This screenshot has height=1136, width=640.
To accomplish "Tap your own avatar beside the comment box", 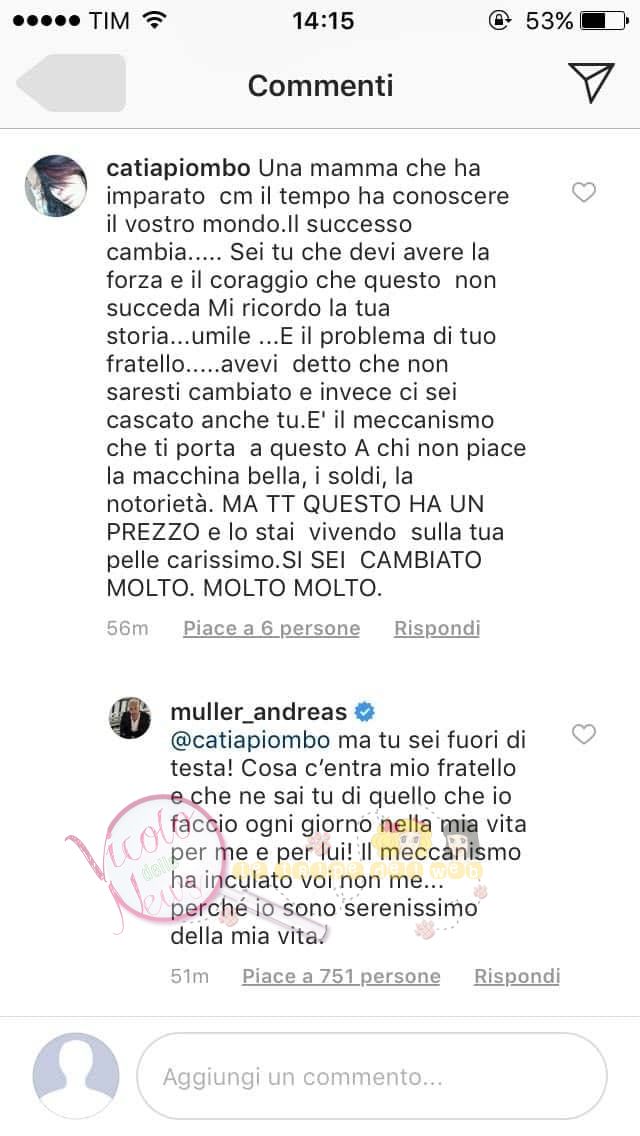I will pyautogui.click(x=76, y=1075).
